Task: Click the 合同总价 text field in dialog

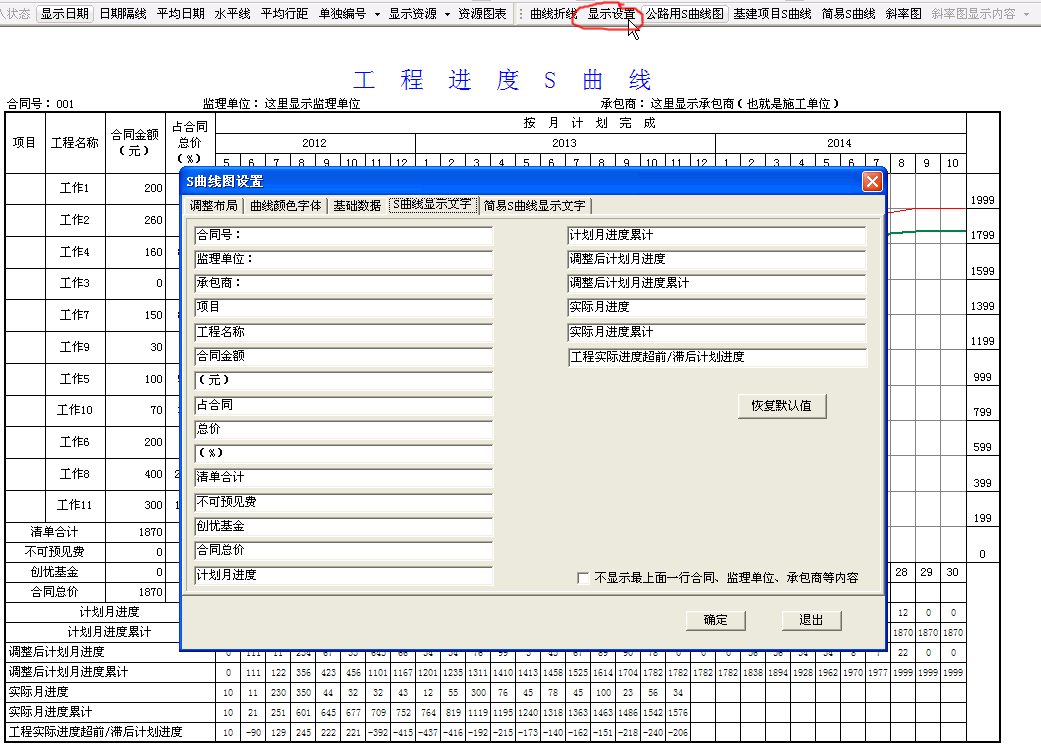Action: [343, 550]
